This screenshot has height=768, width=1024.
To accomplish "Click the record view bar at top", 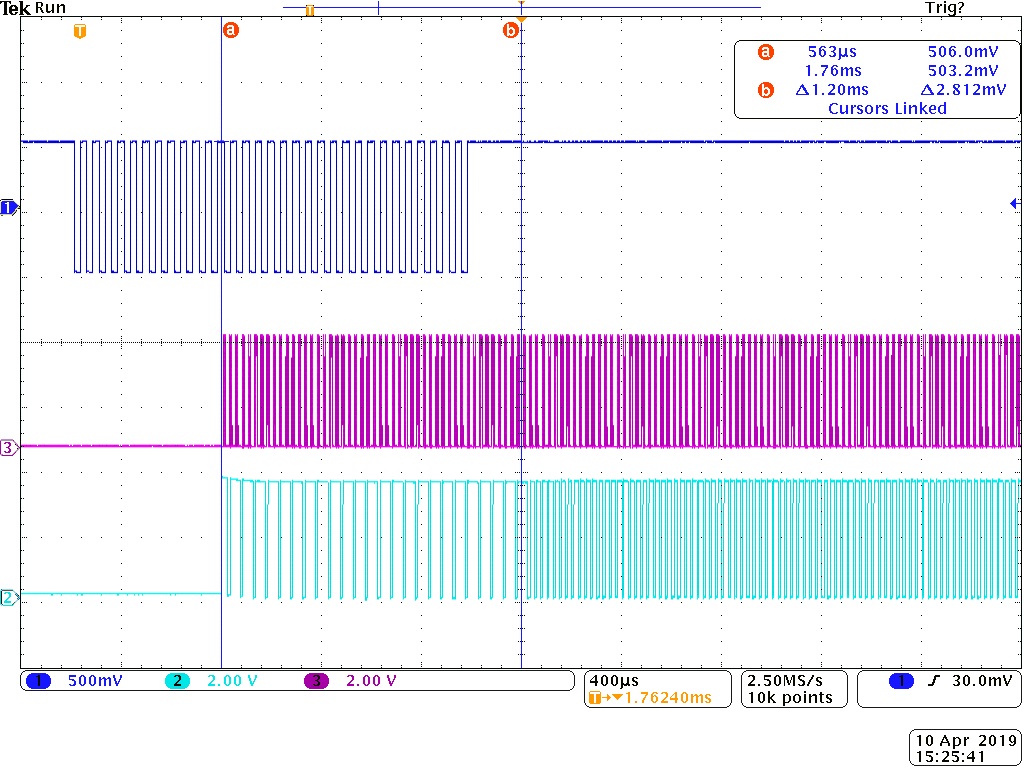I will tap(522, 8).
